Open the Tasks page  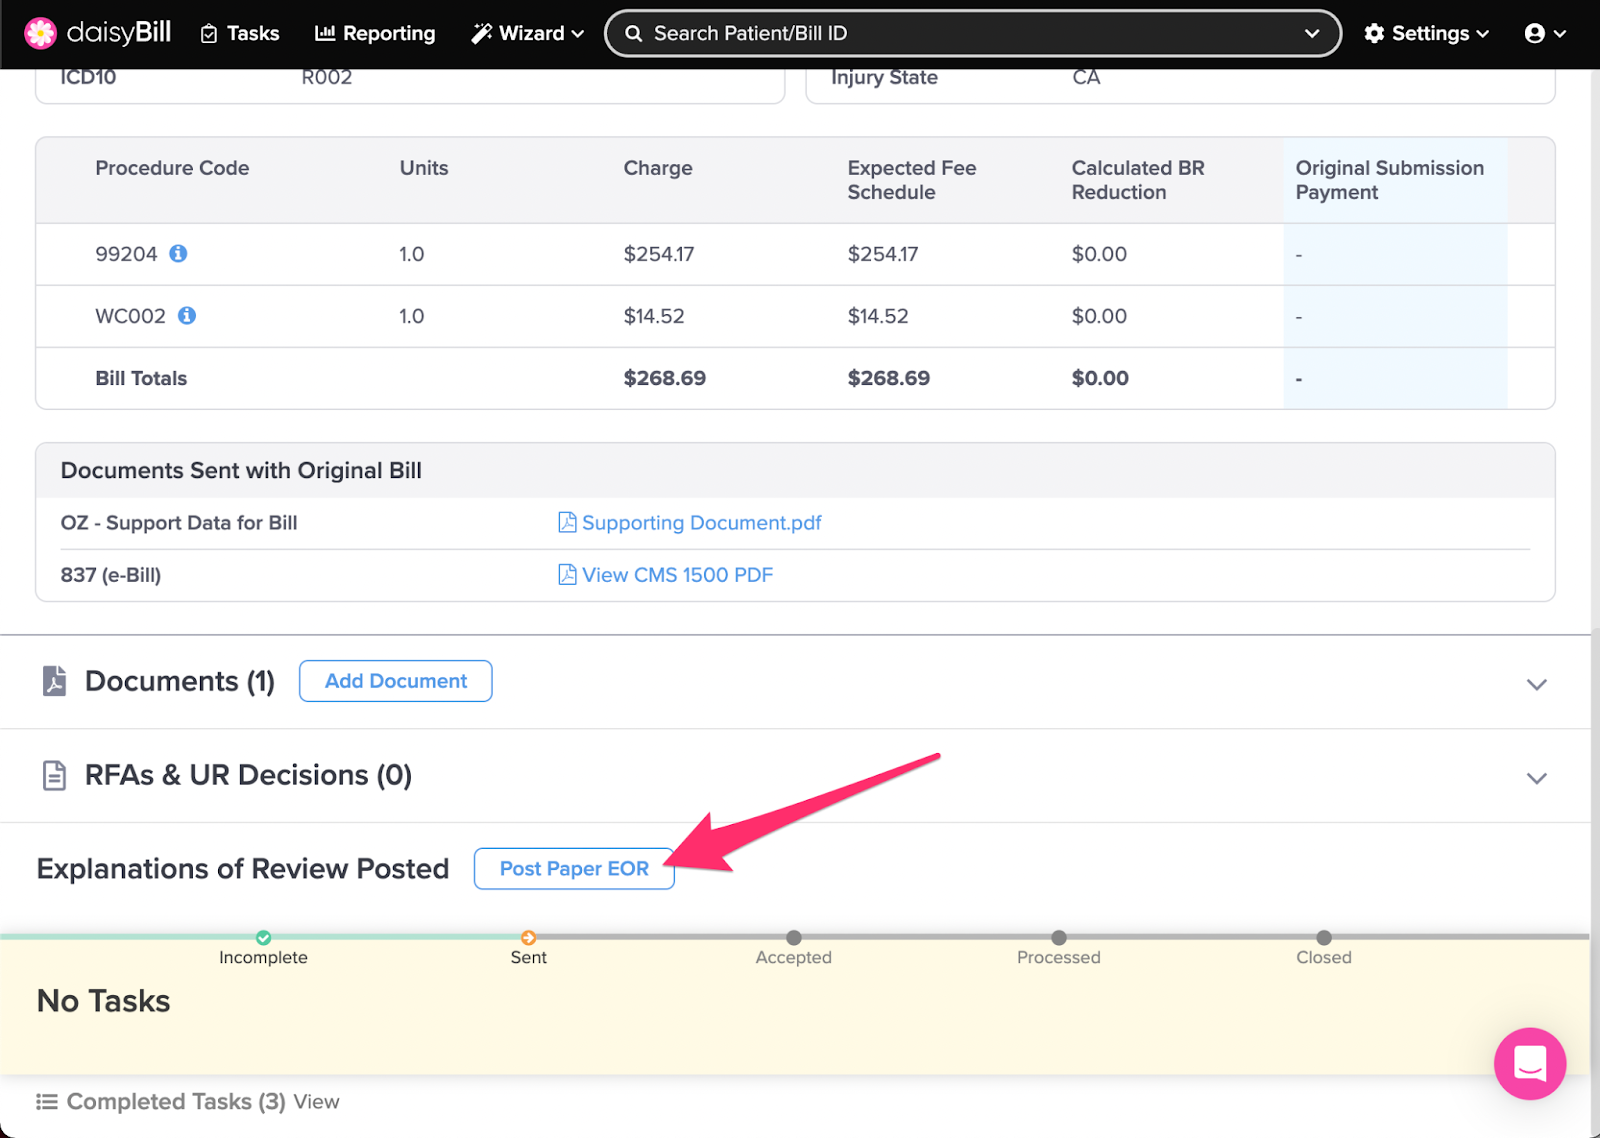pyautogui.click(x=240, y=33)
